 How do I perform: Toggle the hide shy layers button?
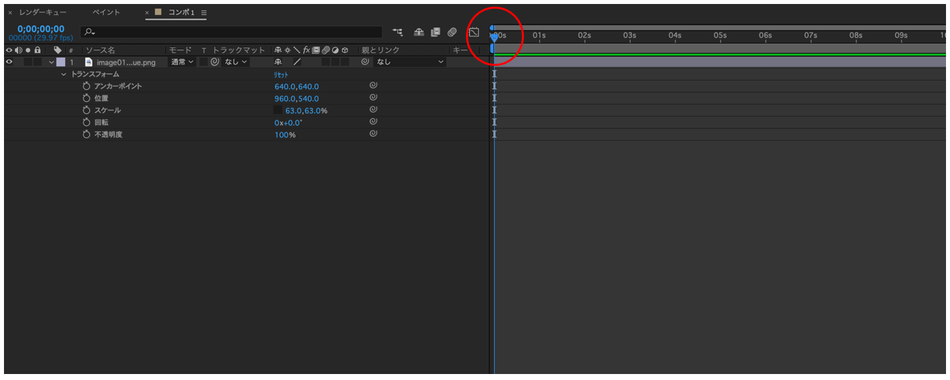pos(419,32)
